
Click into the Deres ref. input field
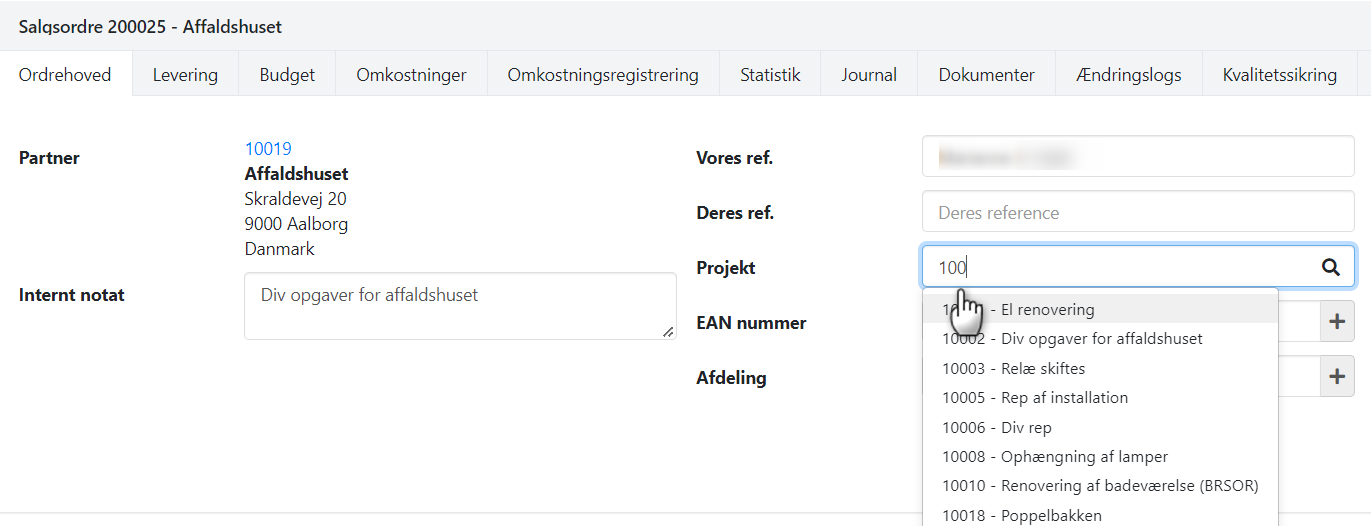[1138, 212]
